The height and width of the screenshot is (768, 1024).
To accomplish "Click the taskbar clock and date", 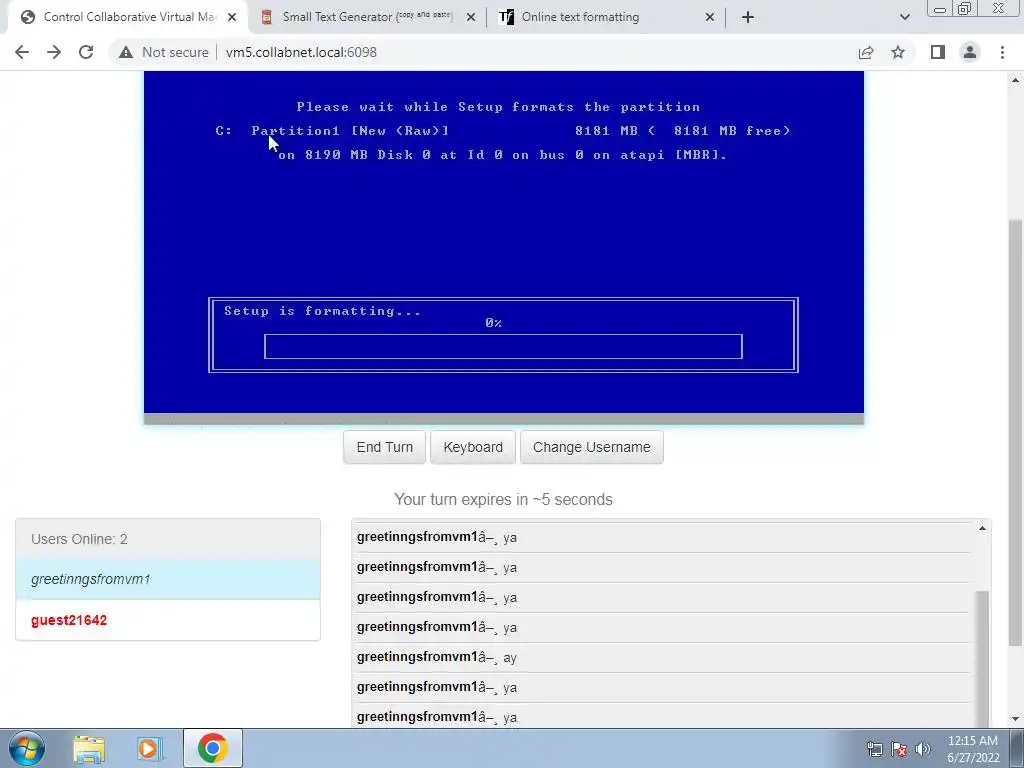I will pyautogui.click(x=973, y=749).
